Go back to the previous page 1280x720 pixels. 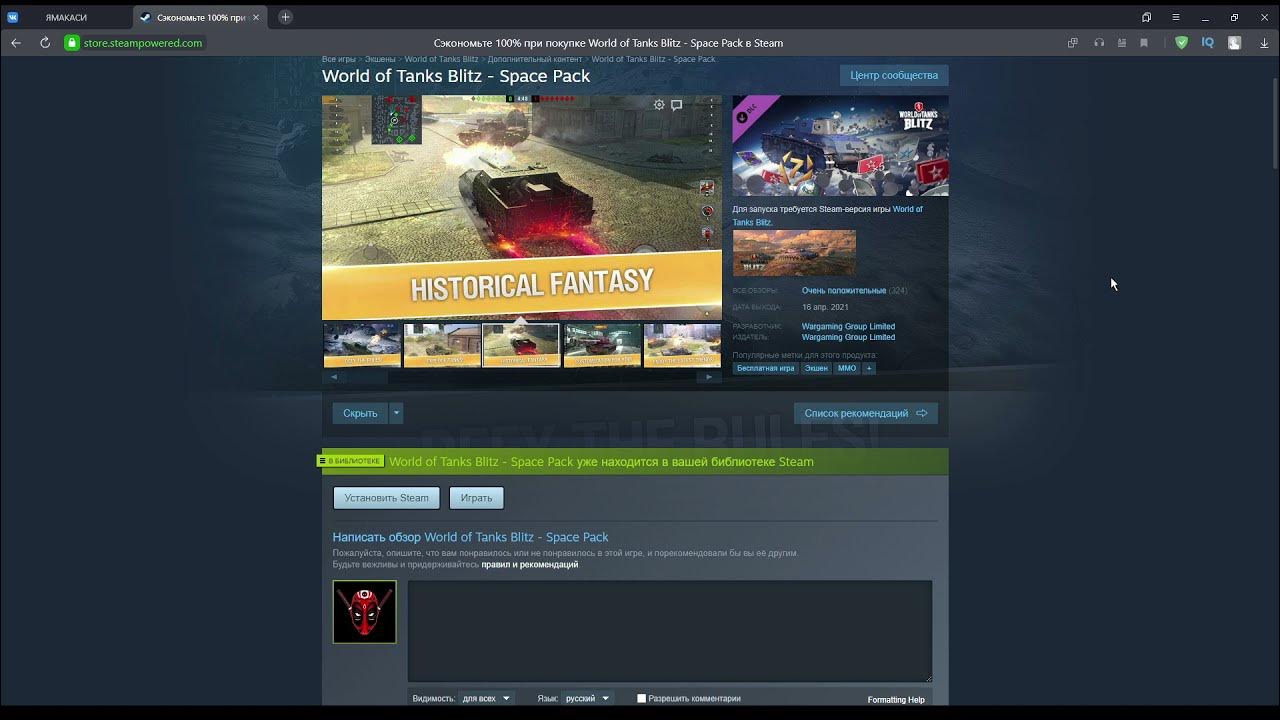(x=16, y=43)
